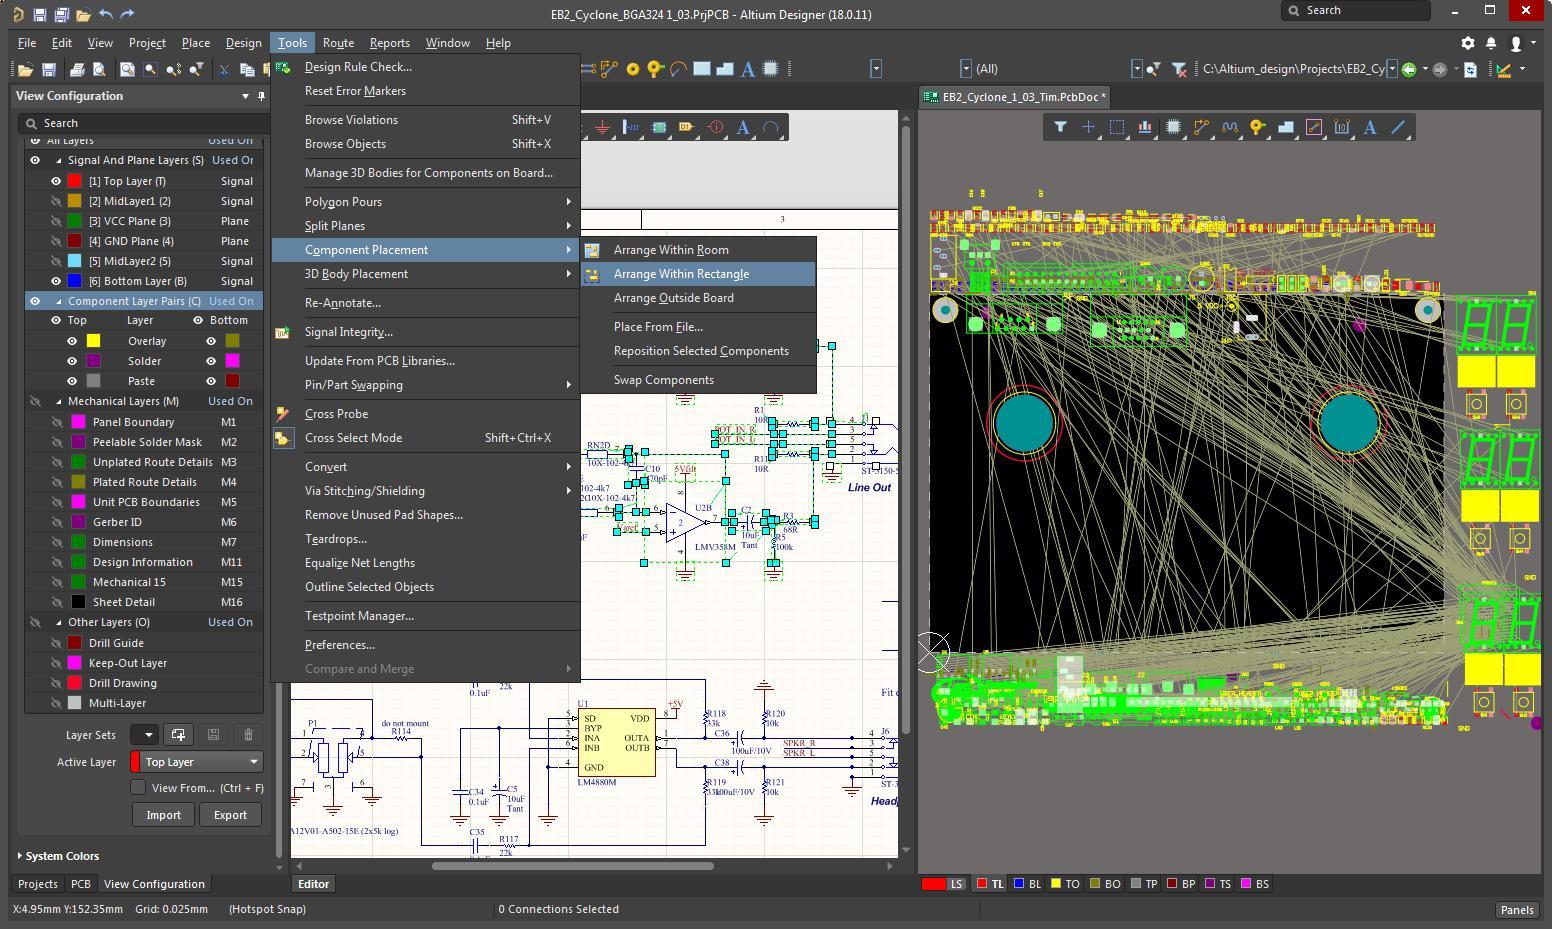Click the Import button
1552x929 pixels.
click(x=164, y=815)
